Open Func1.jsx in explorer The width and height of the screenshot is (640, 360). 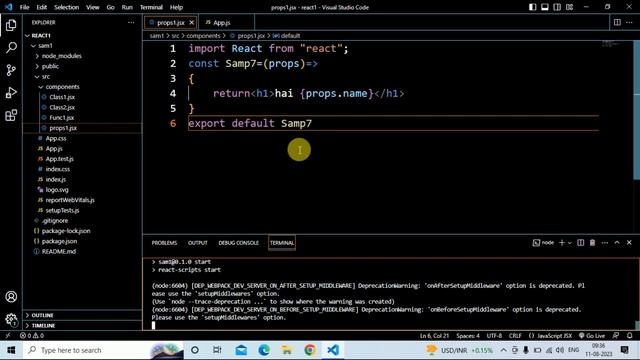(x=82, y=118)
